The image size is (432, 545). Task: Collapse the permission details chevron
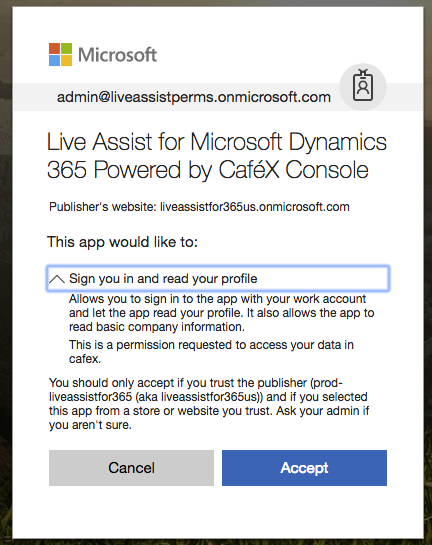click(57, 279)
